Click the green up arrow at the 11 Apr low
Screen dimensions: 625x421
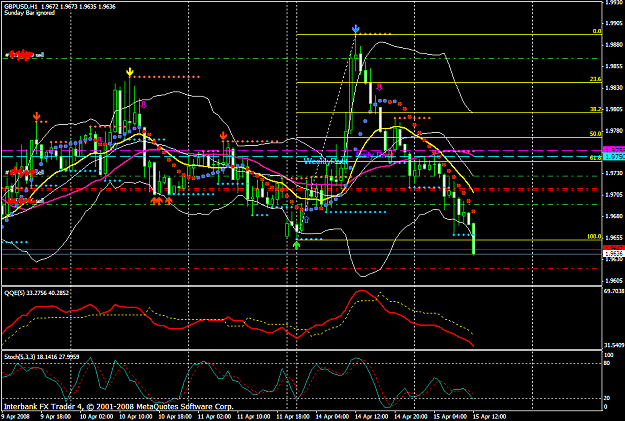point(296,245)
